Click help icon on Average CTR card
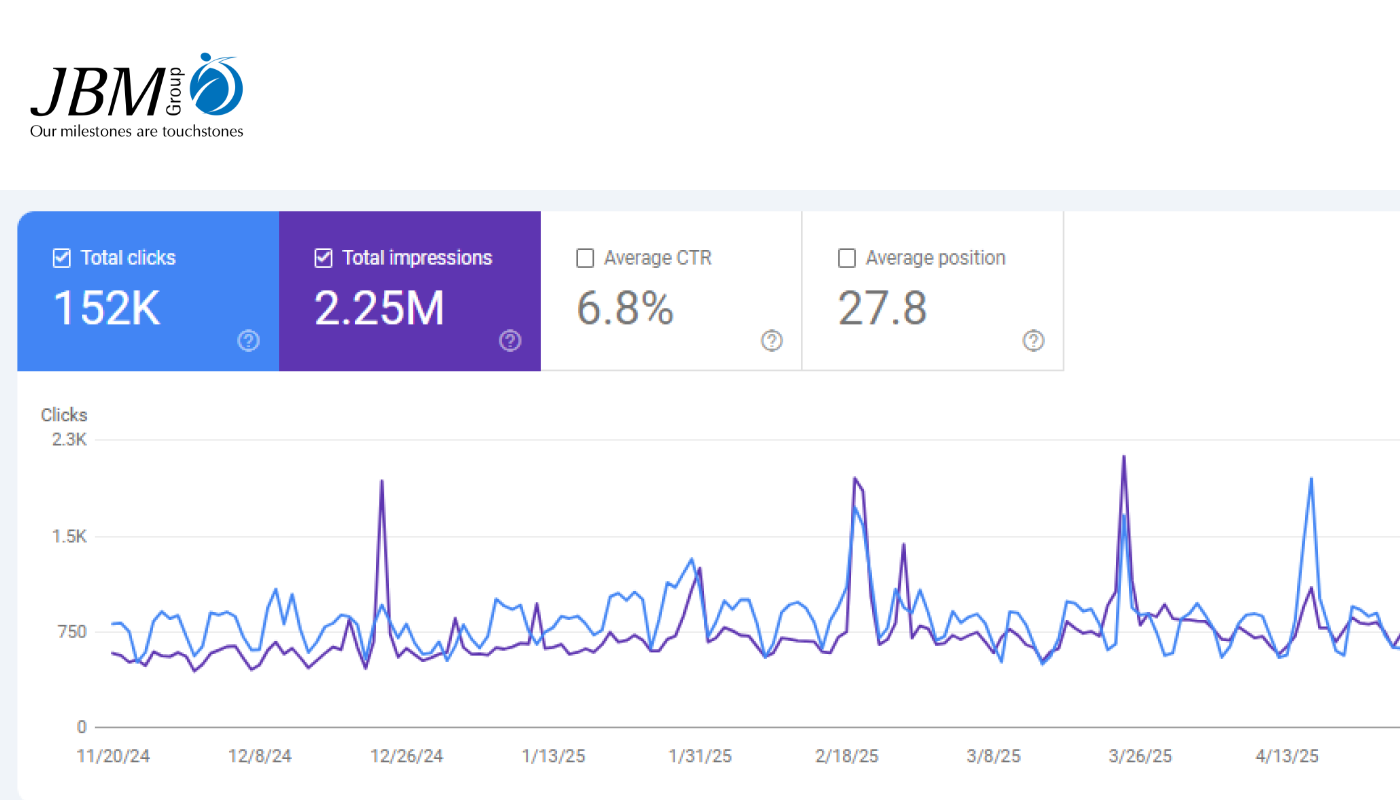Image resolution: width=1400 pixels, height=800 pixels. [772, 341]
